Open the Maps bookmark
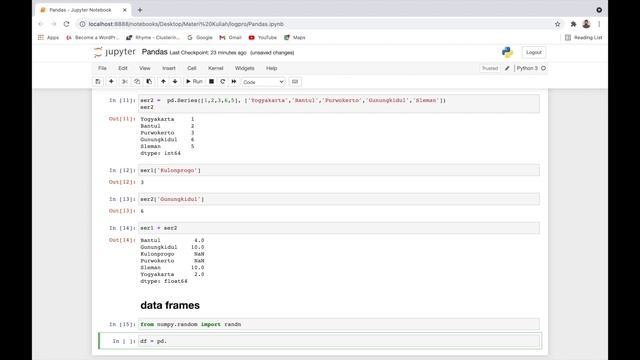 tap(295, 38)
